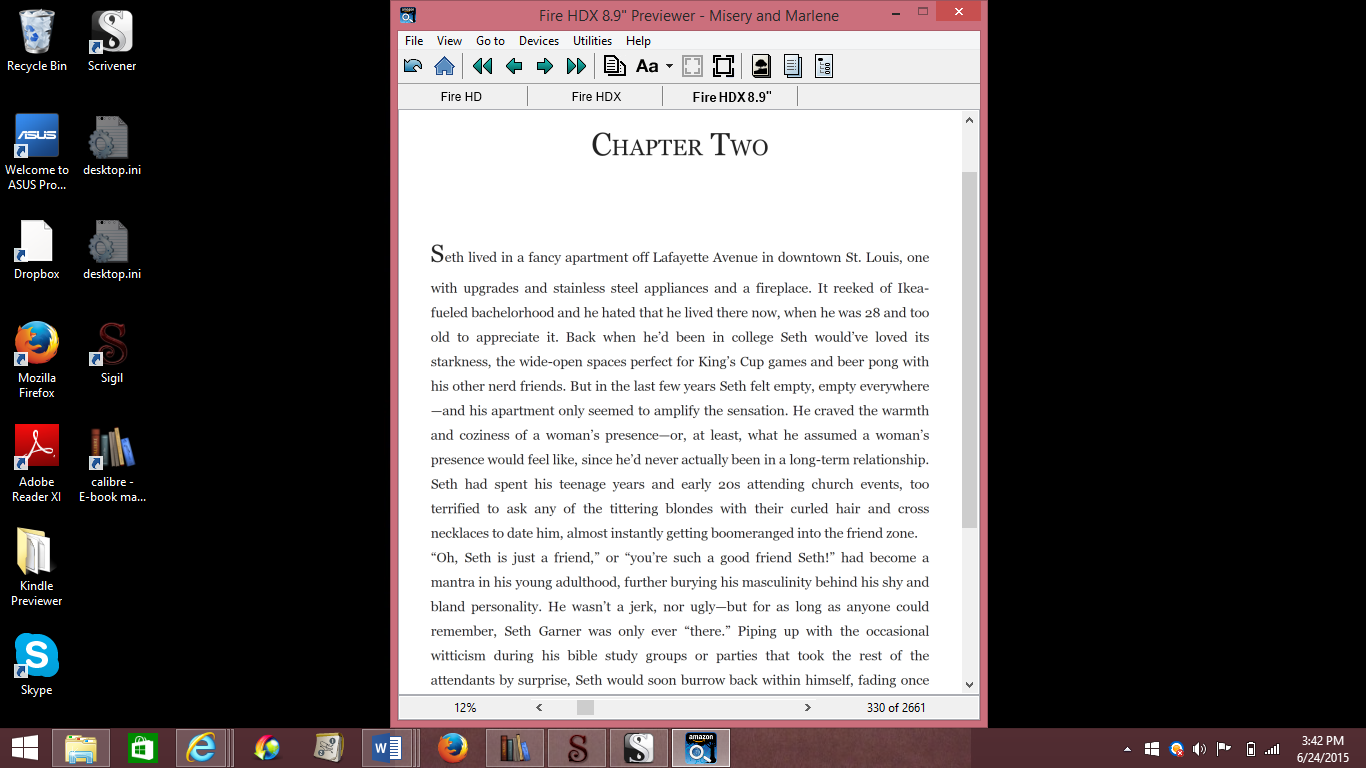This screenshot has height=768, width=1366.
Task: Open the Utilities menu
Action: pyautogui.click(x=592, y=41)
